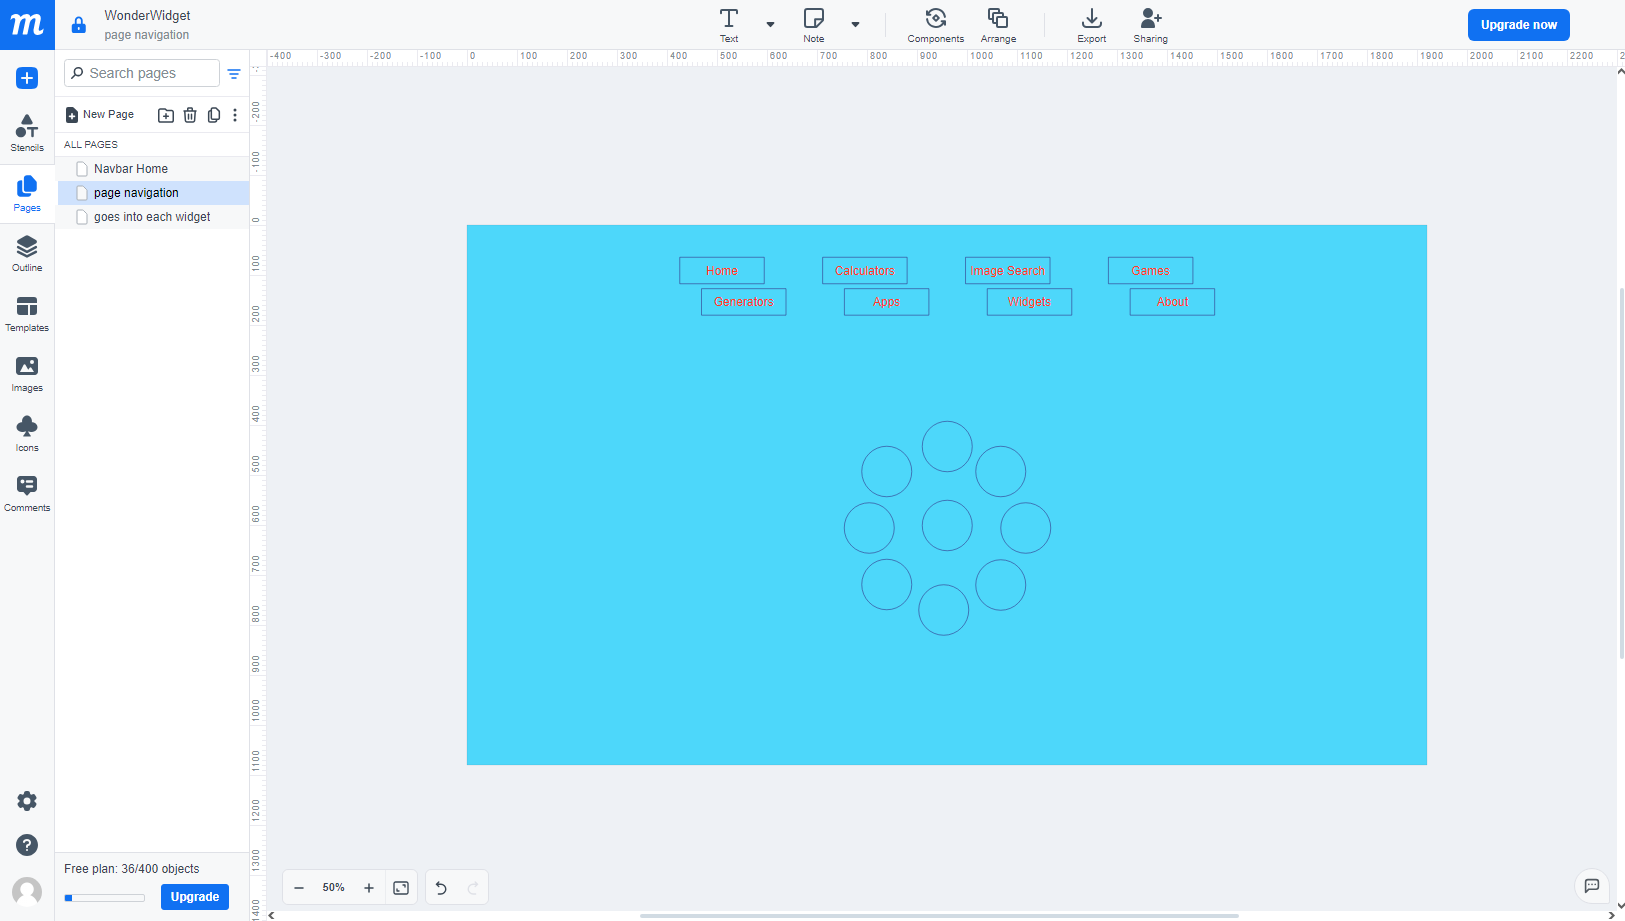Open the Stencils panel
This screenshot has height=921, width=1625.
(x=27, y=132)
